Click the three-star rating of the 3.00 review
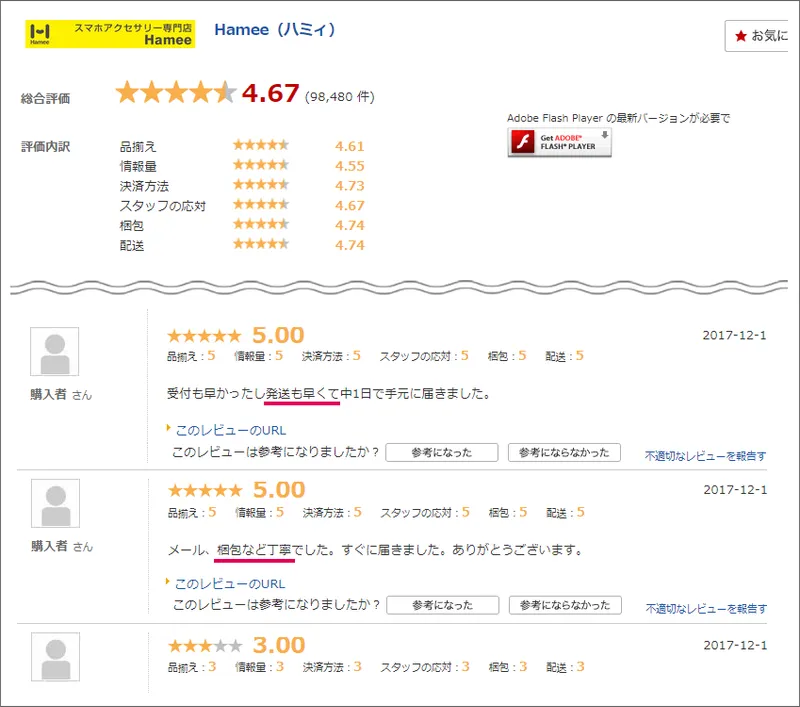Image resolution: width=800 pixels, height=707 pixels. point(205,646)
